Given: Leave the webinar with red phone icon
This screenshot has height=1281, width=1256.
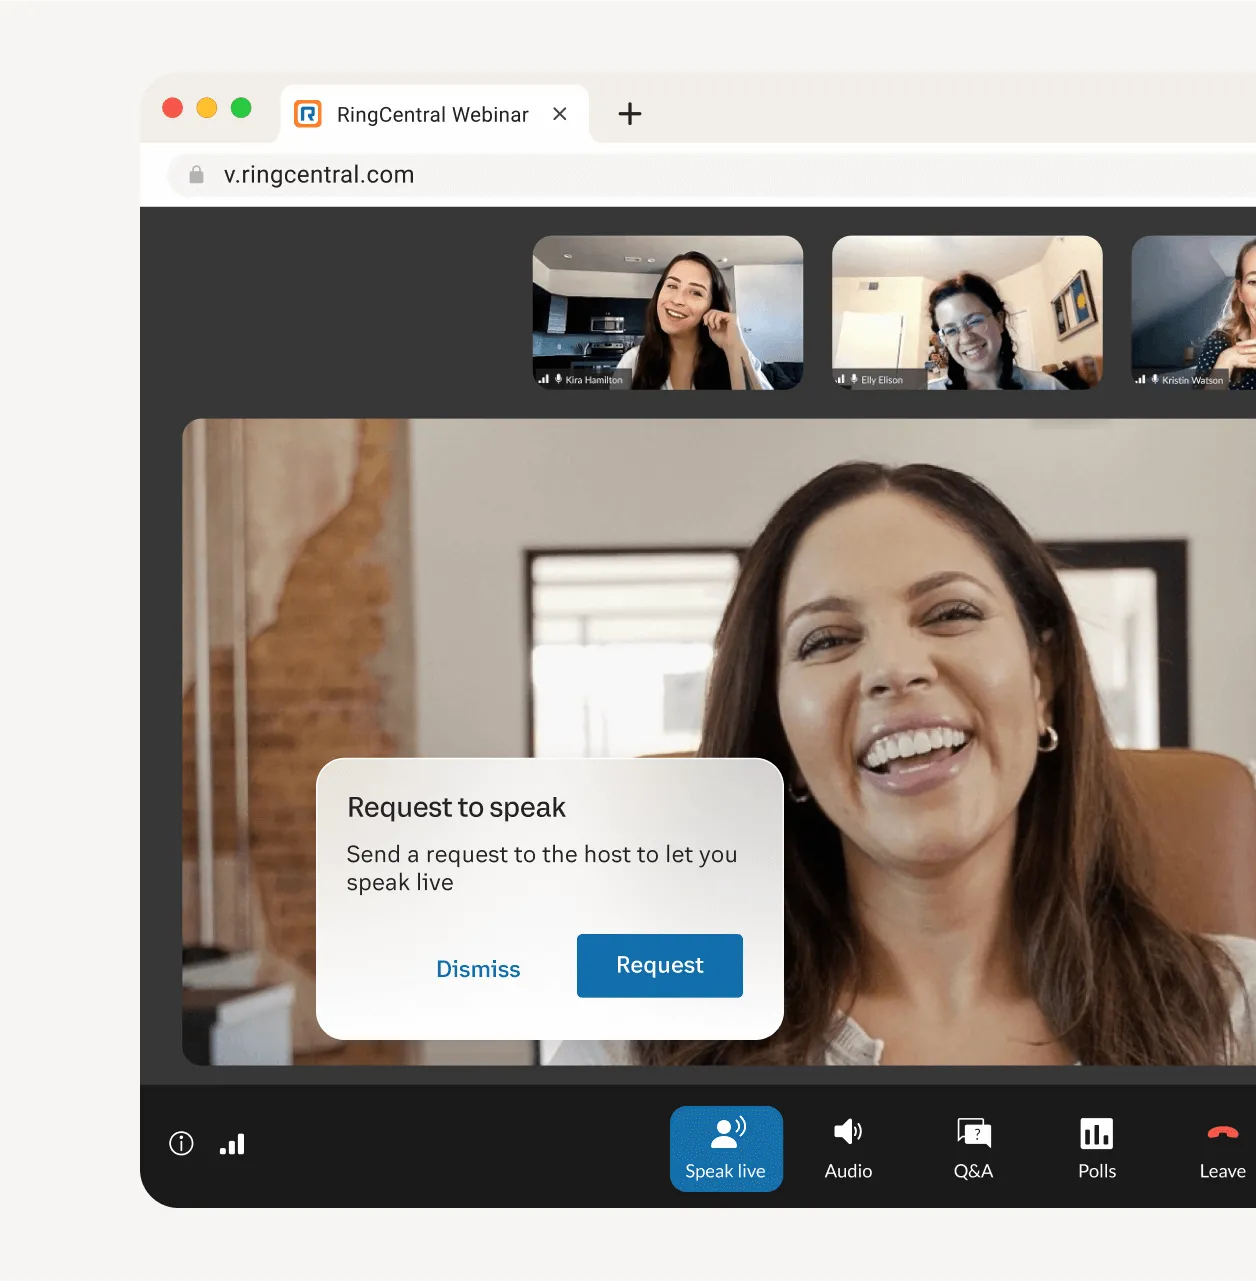Looking at the screenshot, I should point(1222,1148).
